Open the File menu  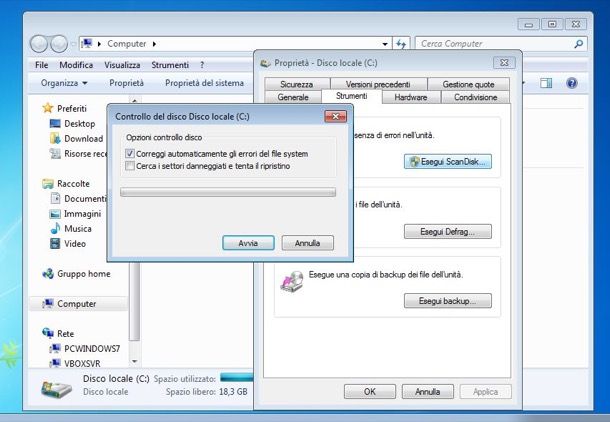42,65
